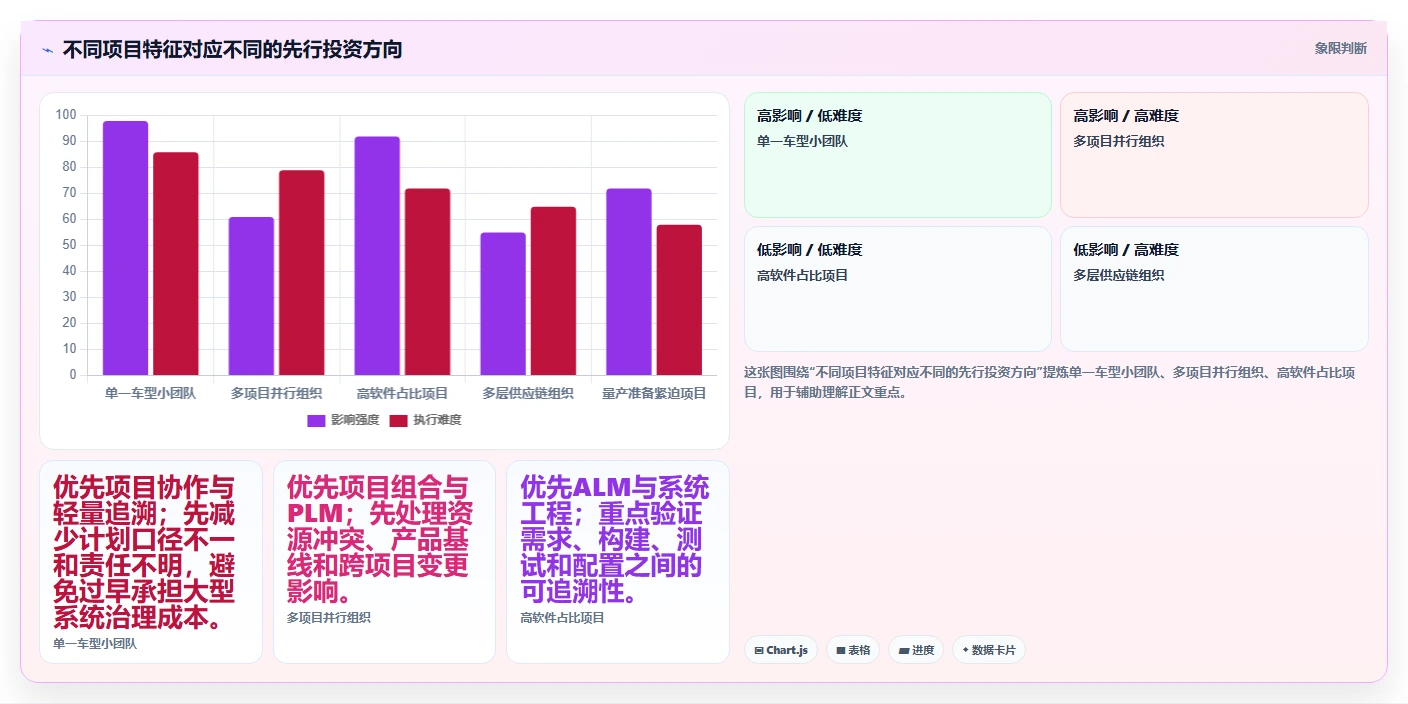Click purple bar for 多层供应链组织
This screenshot has height=704, width=1408.
point(503,304)
